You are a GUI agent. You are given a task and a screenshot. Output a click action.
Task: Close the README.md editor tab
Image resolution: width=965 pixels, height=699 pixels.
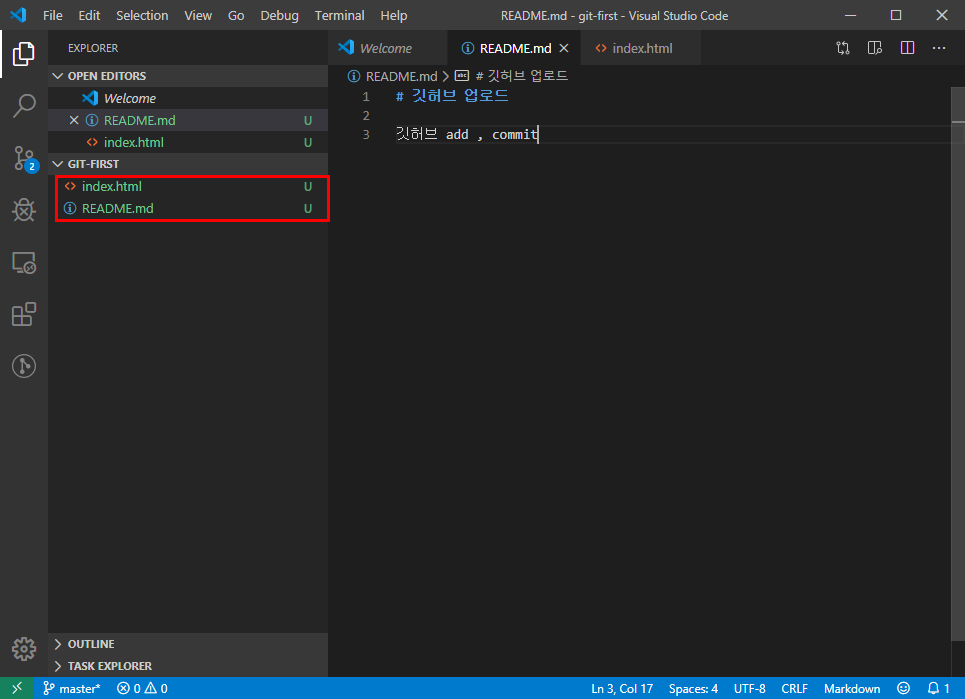pos(564,48)
